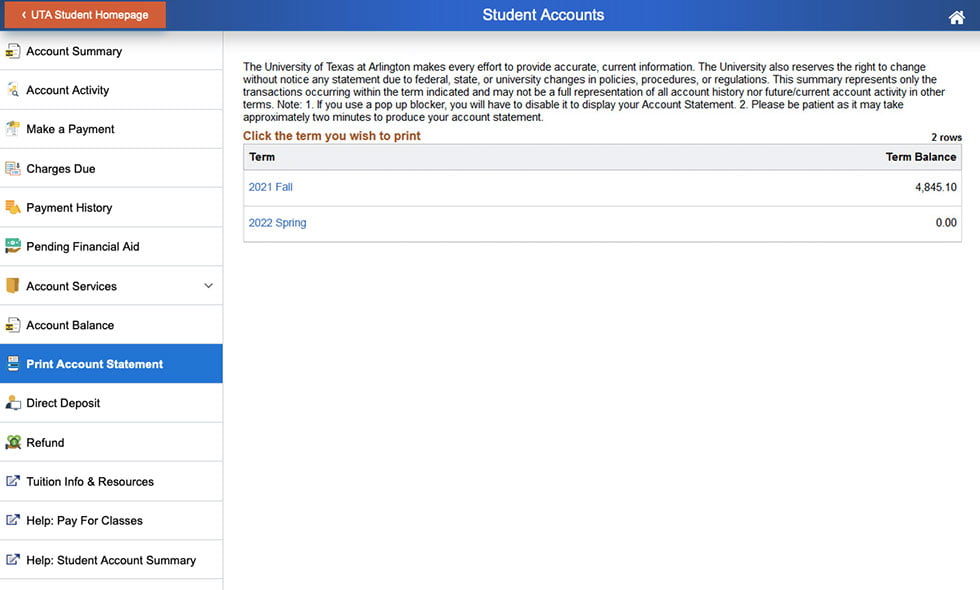This screenshot has width=980, height=590.
Task: Open Help: Pay For Classes
Action: (82, 520)
